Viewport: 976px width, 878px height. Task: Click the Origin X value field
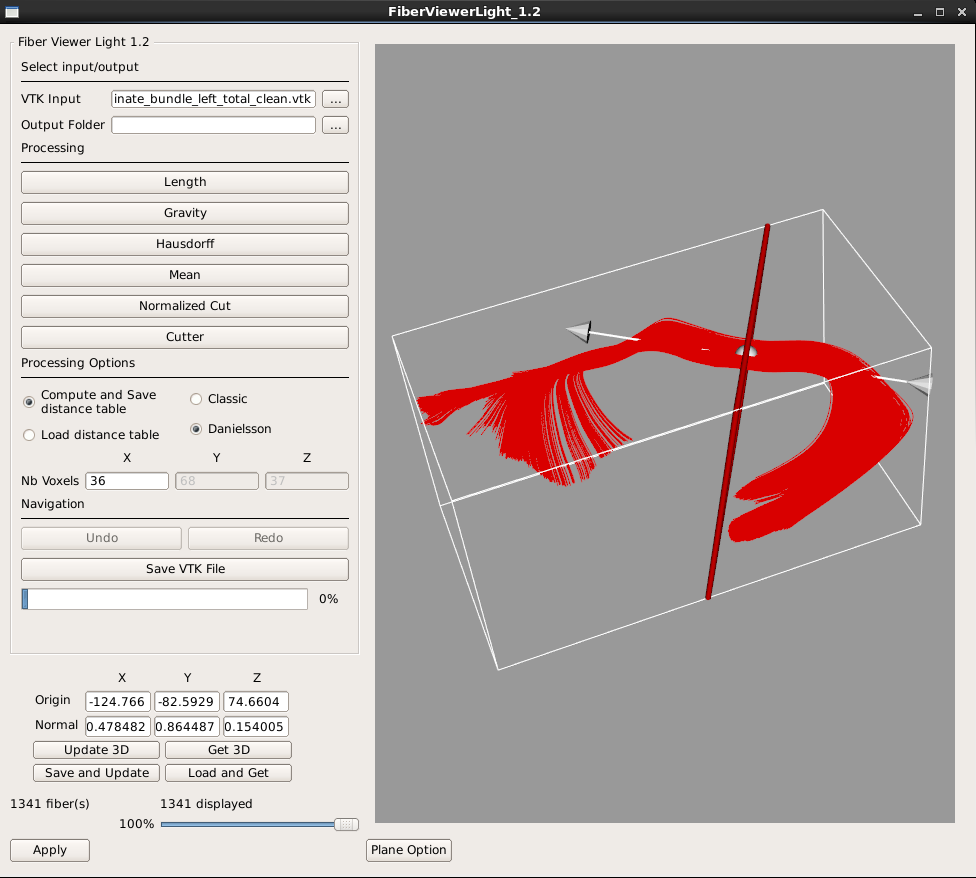(x=118, y=702)
